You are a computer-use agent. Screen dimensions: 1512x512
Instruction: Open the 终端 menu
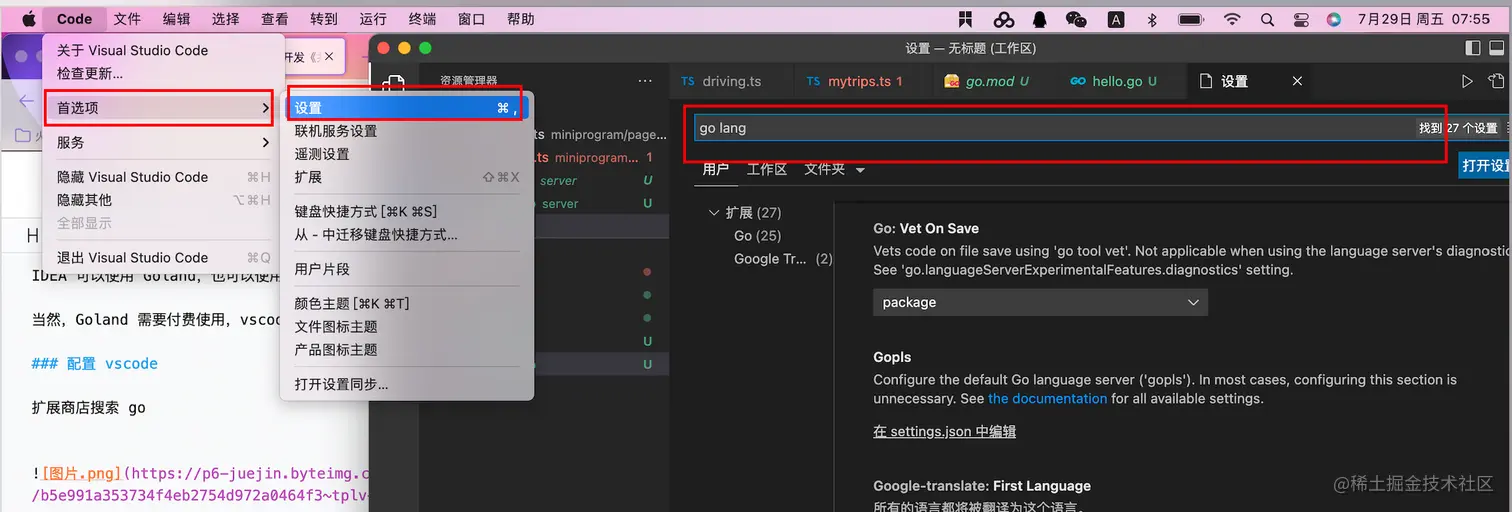[x=422, y=19]
